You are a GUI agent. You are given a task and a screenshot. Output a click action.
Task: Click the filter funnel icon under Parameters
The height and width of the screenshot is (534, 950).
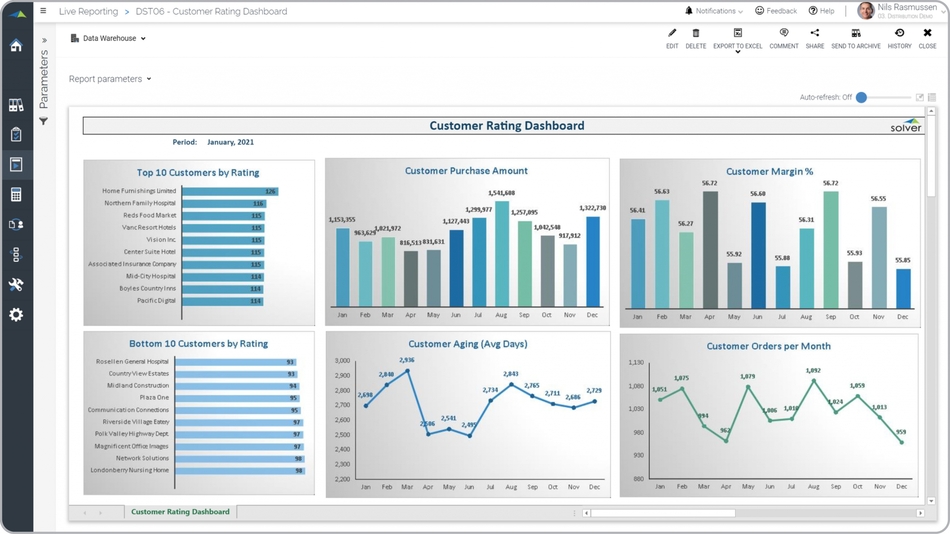(43, 121)
